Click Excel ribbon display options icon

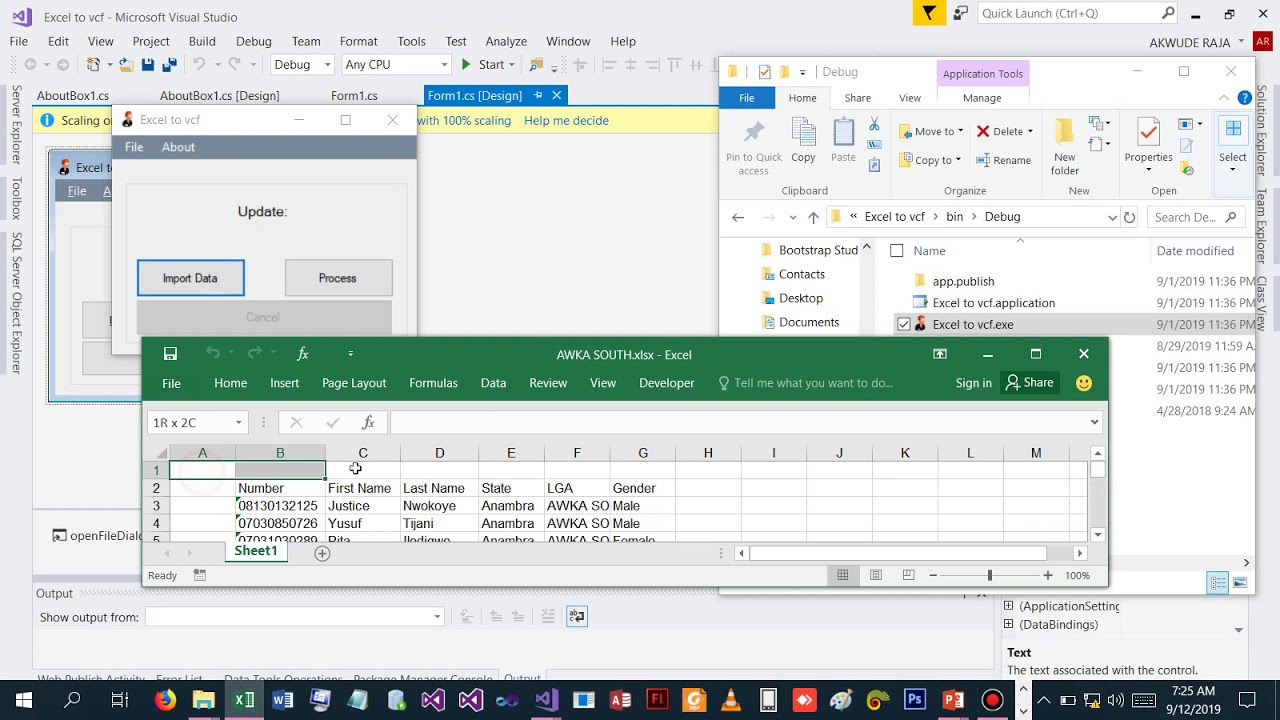tap(940, 354)
